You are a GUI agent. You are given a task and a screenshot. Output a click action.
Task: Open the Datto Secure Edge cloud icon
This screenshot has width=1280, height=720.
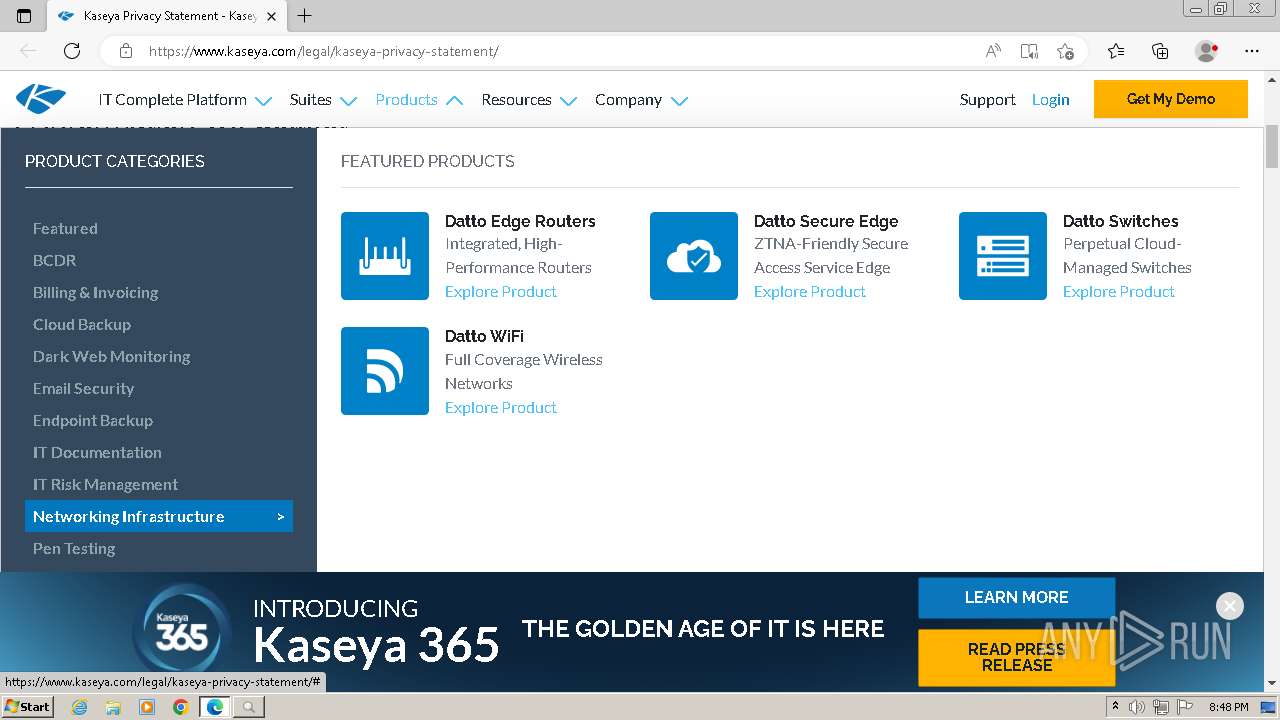point(694,256)
